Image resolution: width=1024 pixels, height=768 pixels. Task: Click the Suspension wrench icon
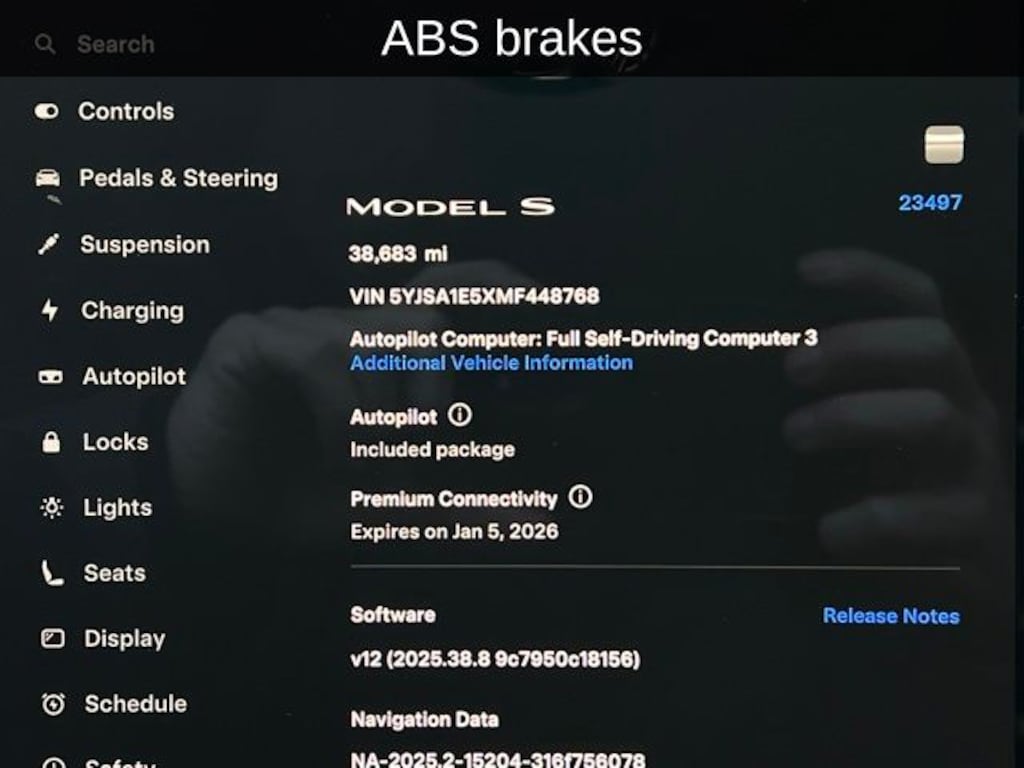tap(49, 244)
